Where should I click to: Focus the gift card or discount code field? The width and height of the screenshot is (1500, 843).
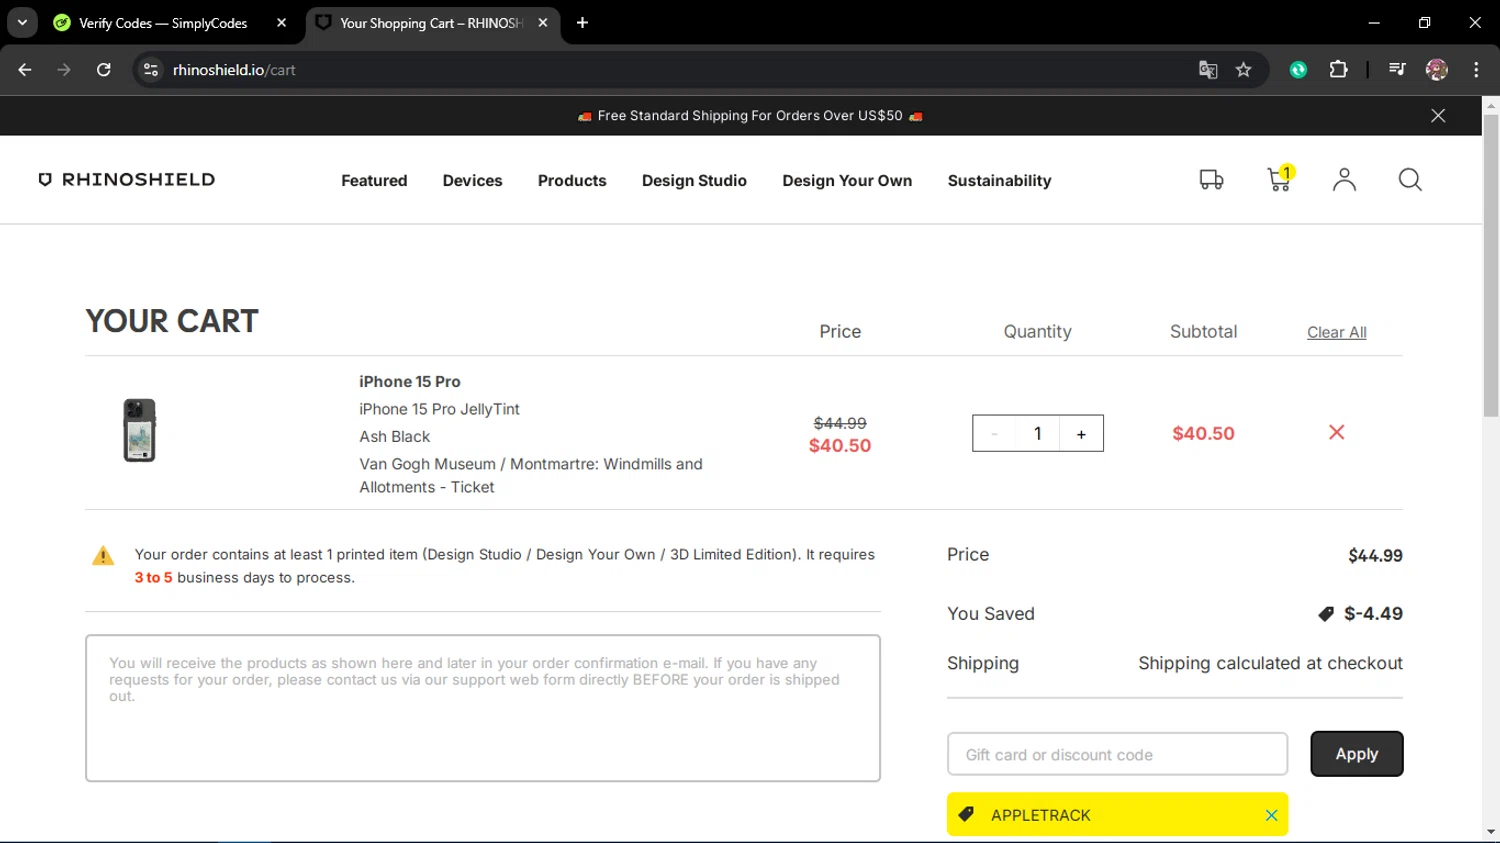coord(1117,754)
